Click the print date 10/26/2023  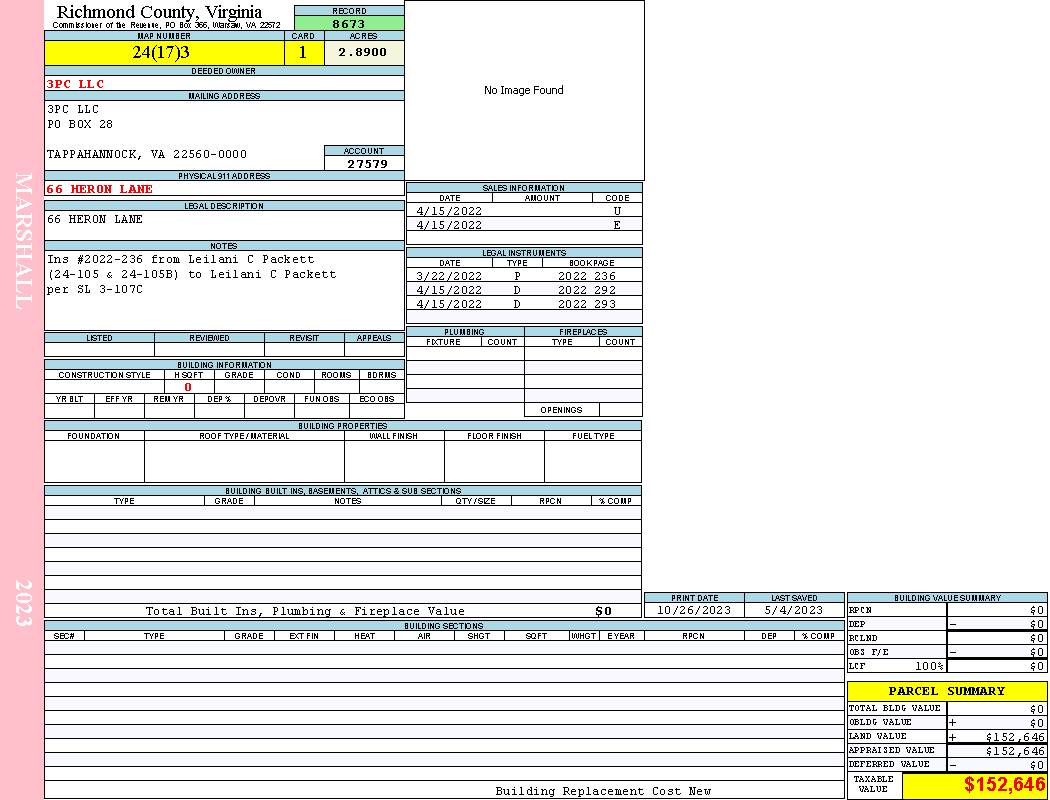[694, 610]
